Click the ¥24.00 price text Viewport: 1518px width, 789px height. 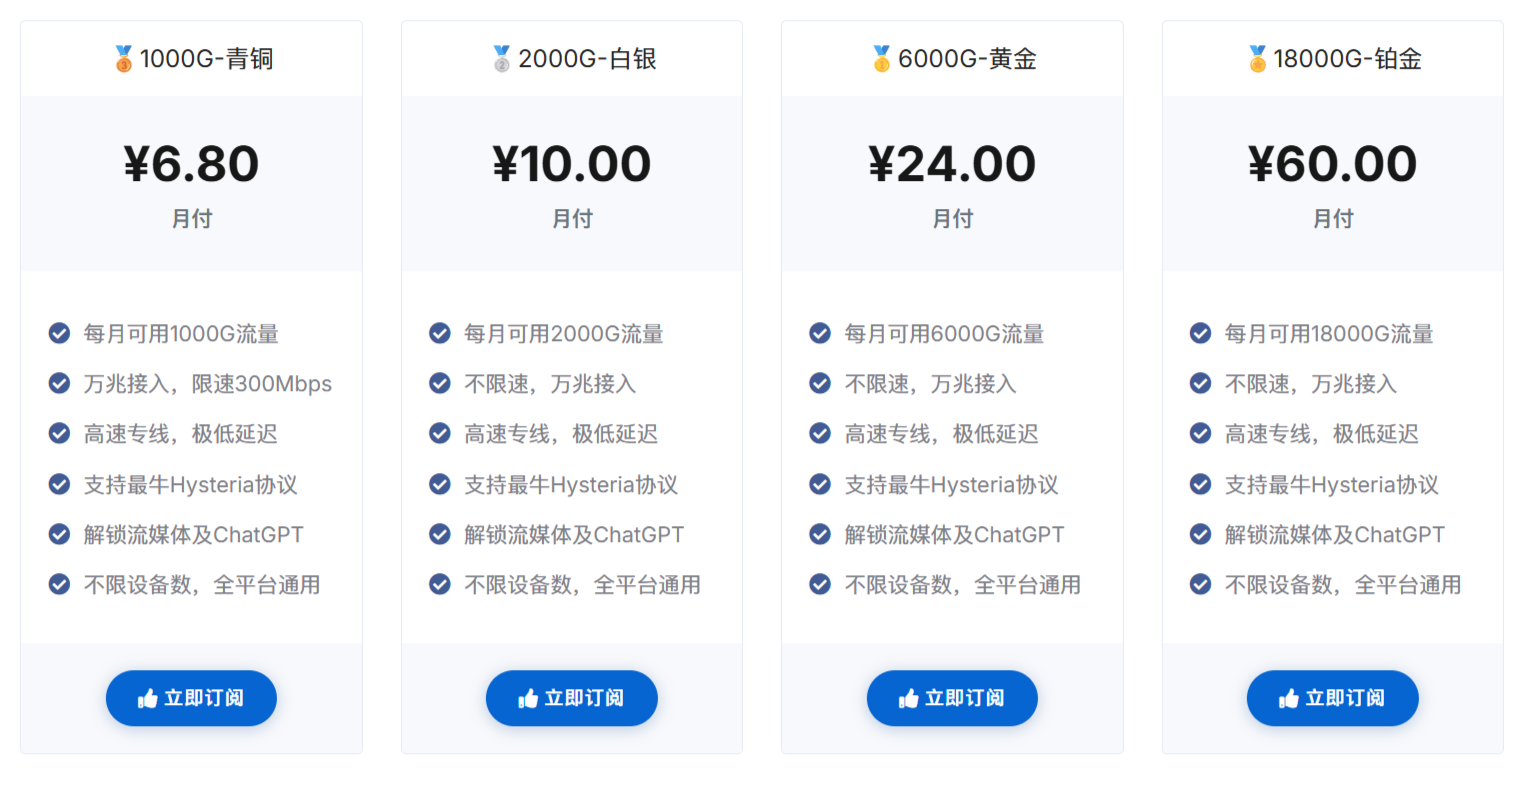952,164
